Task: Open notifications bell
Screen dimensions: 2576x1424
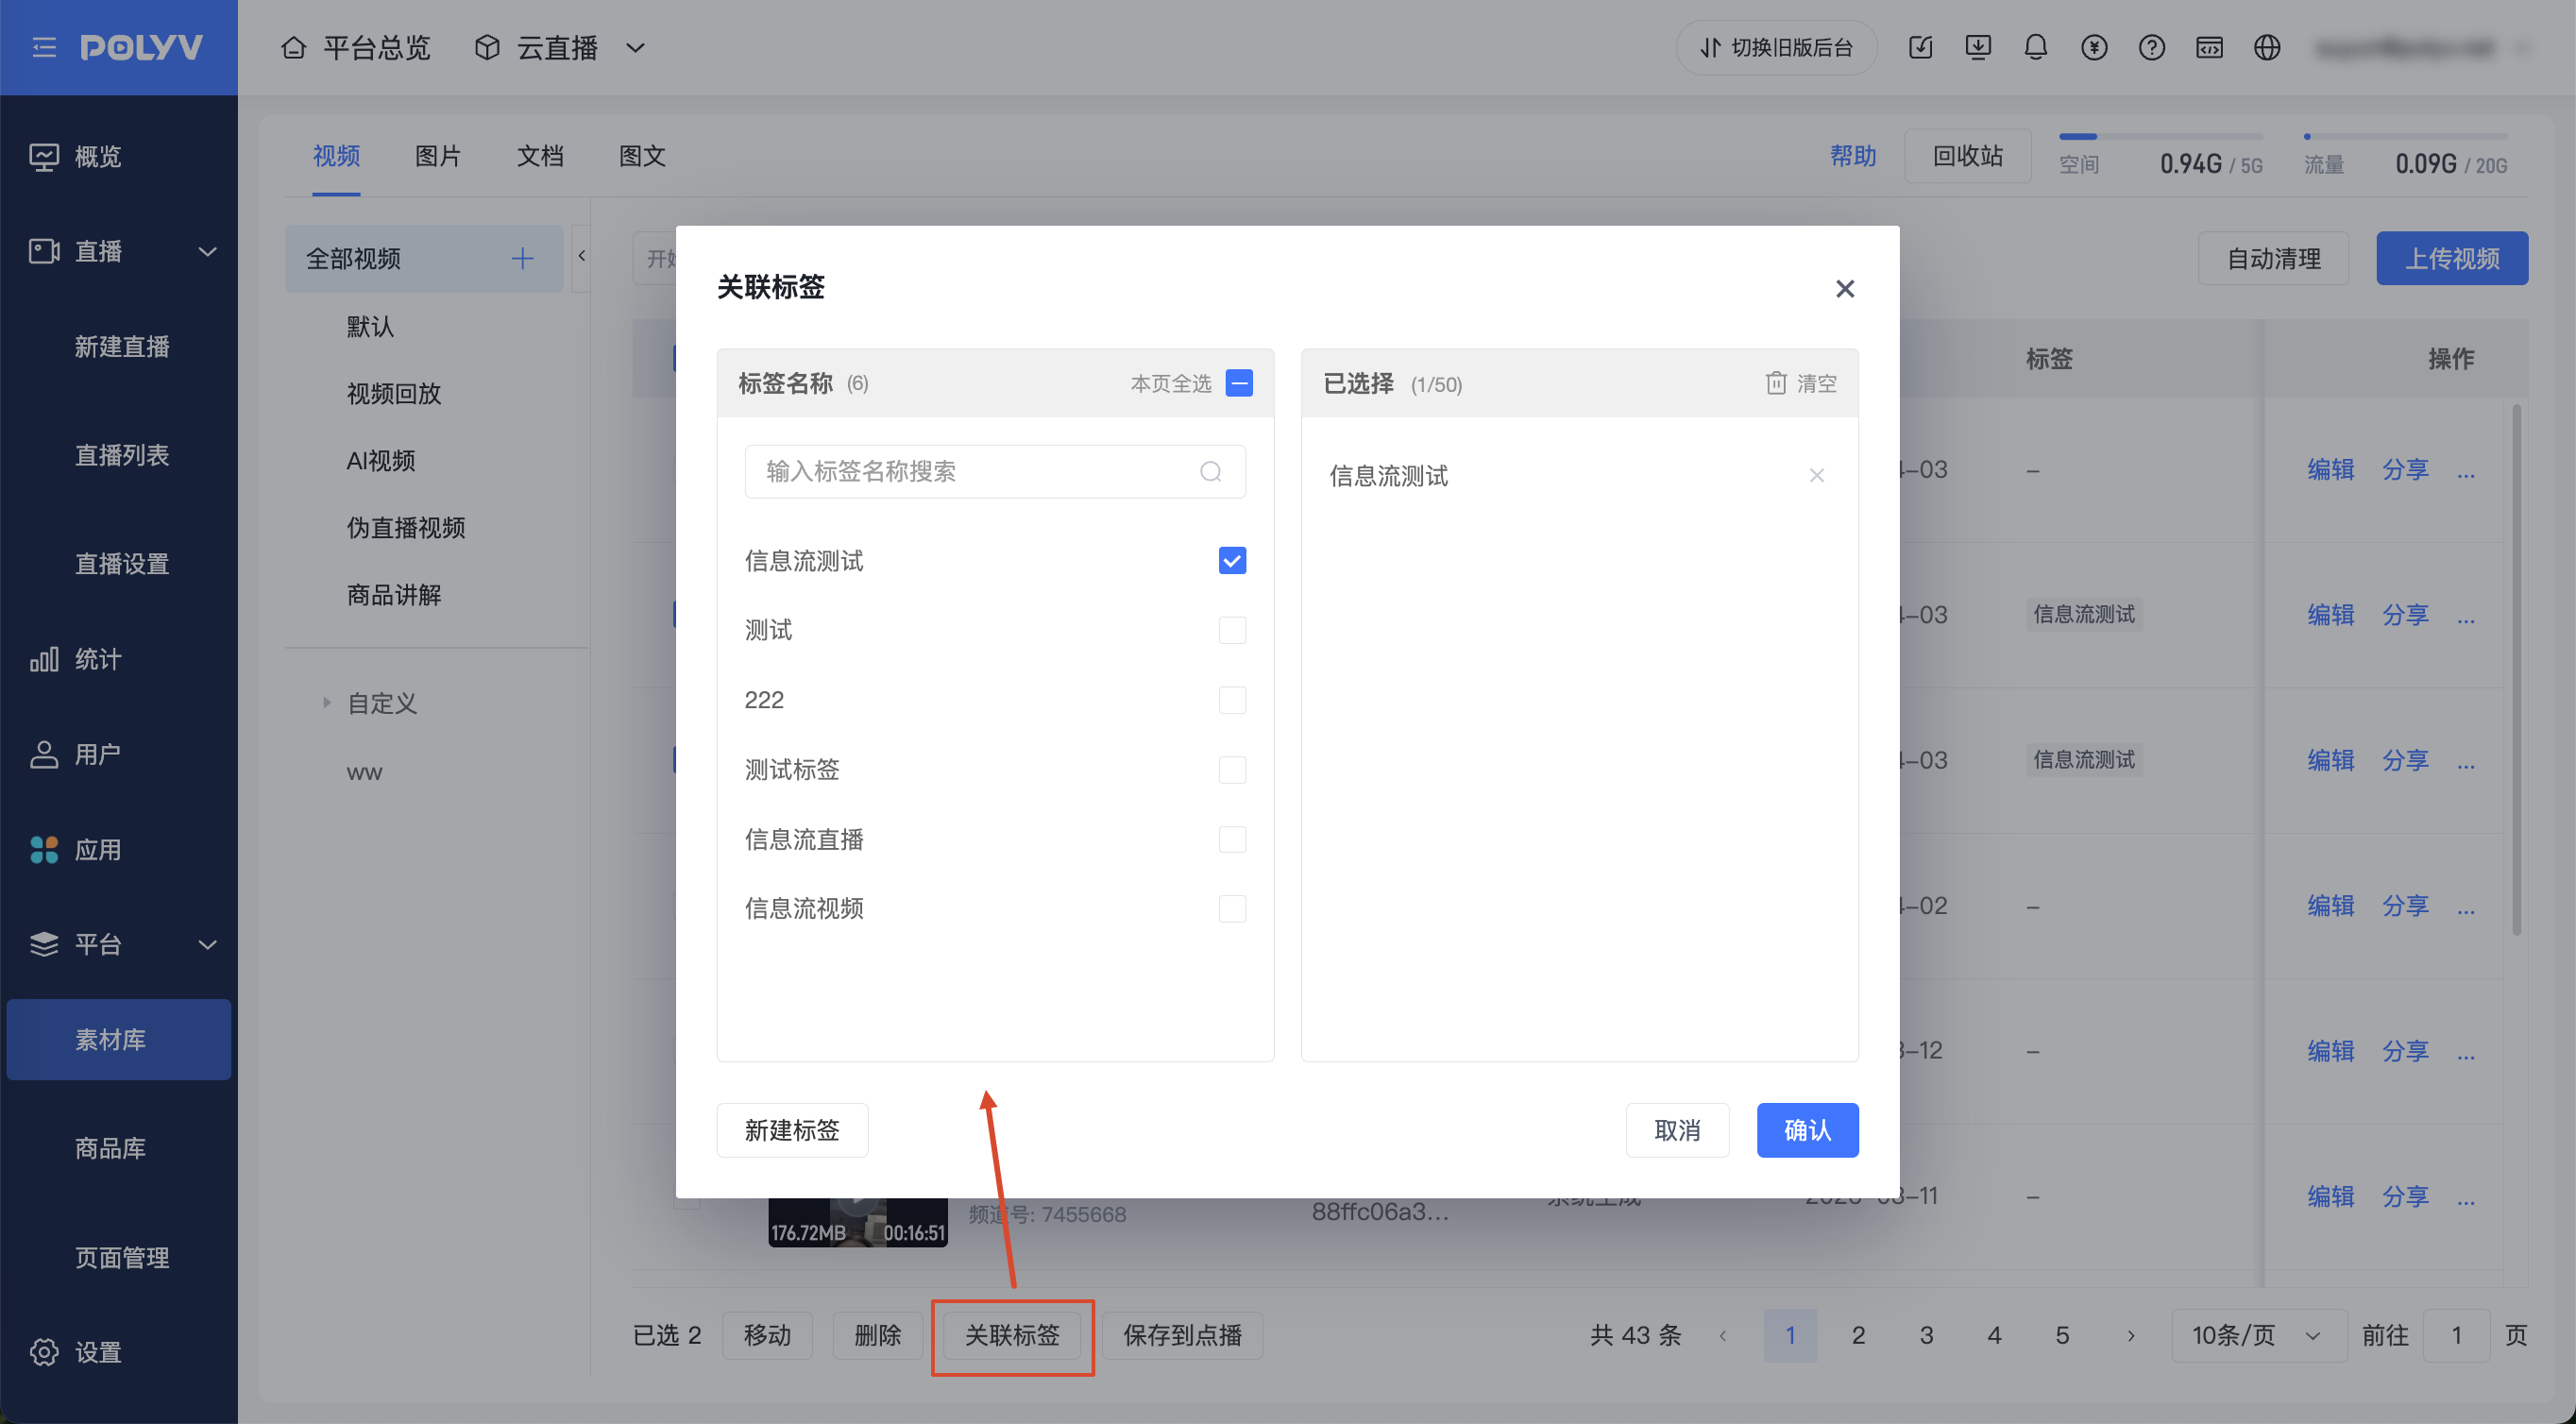Action: 2035,47
